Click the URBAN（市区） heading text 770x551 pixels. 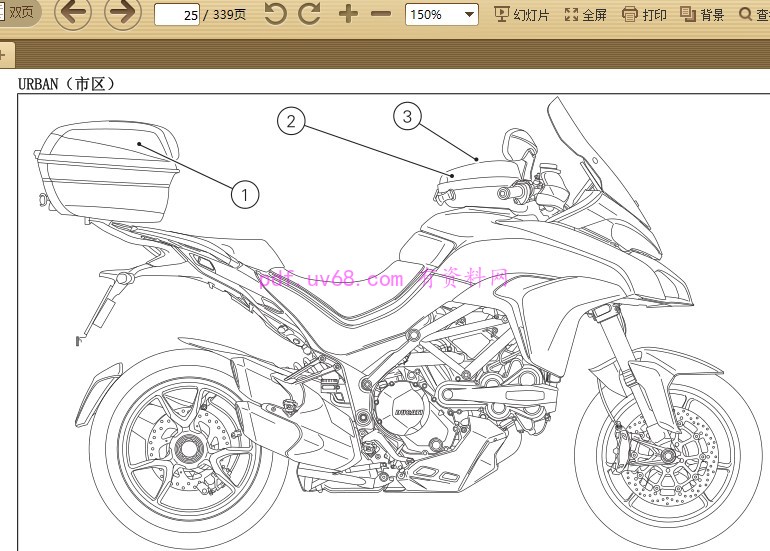[67, 83]
